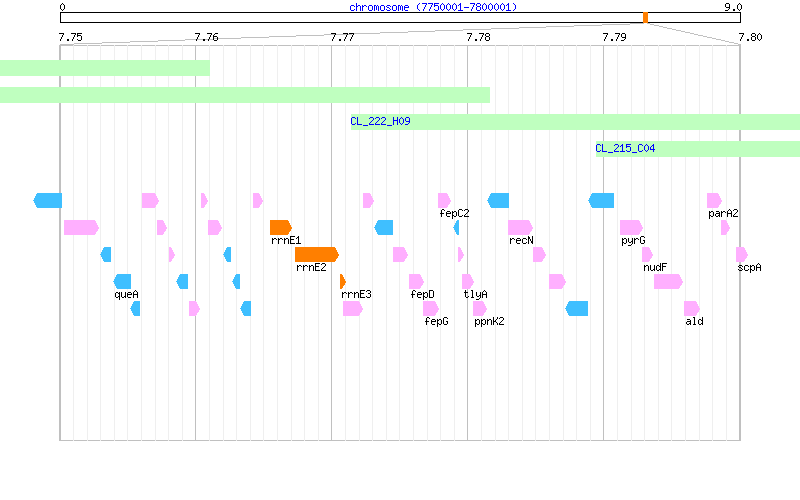Click the pink fepC2 gene arrow
The image size is (800, 500).
[x=444, y=201]
